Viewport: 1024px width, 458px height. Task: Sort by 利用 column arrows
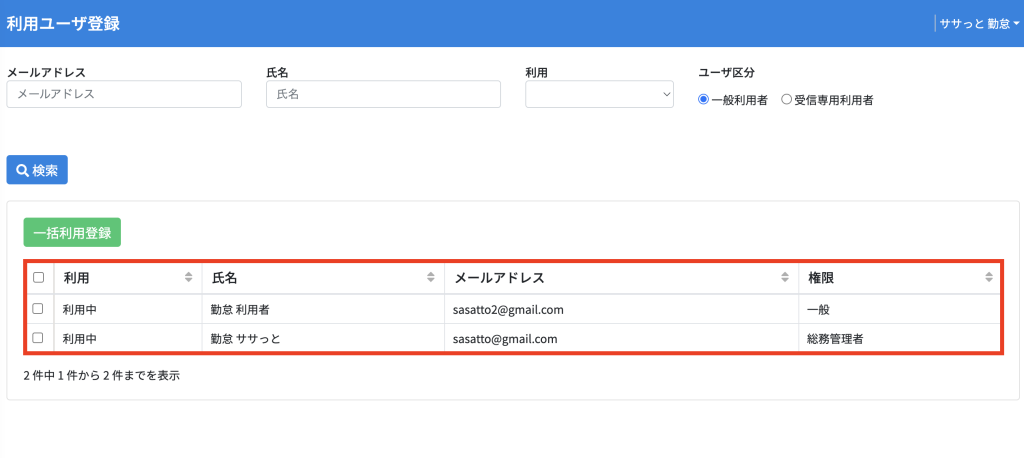(189, 277)
